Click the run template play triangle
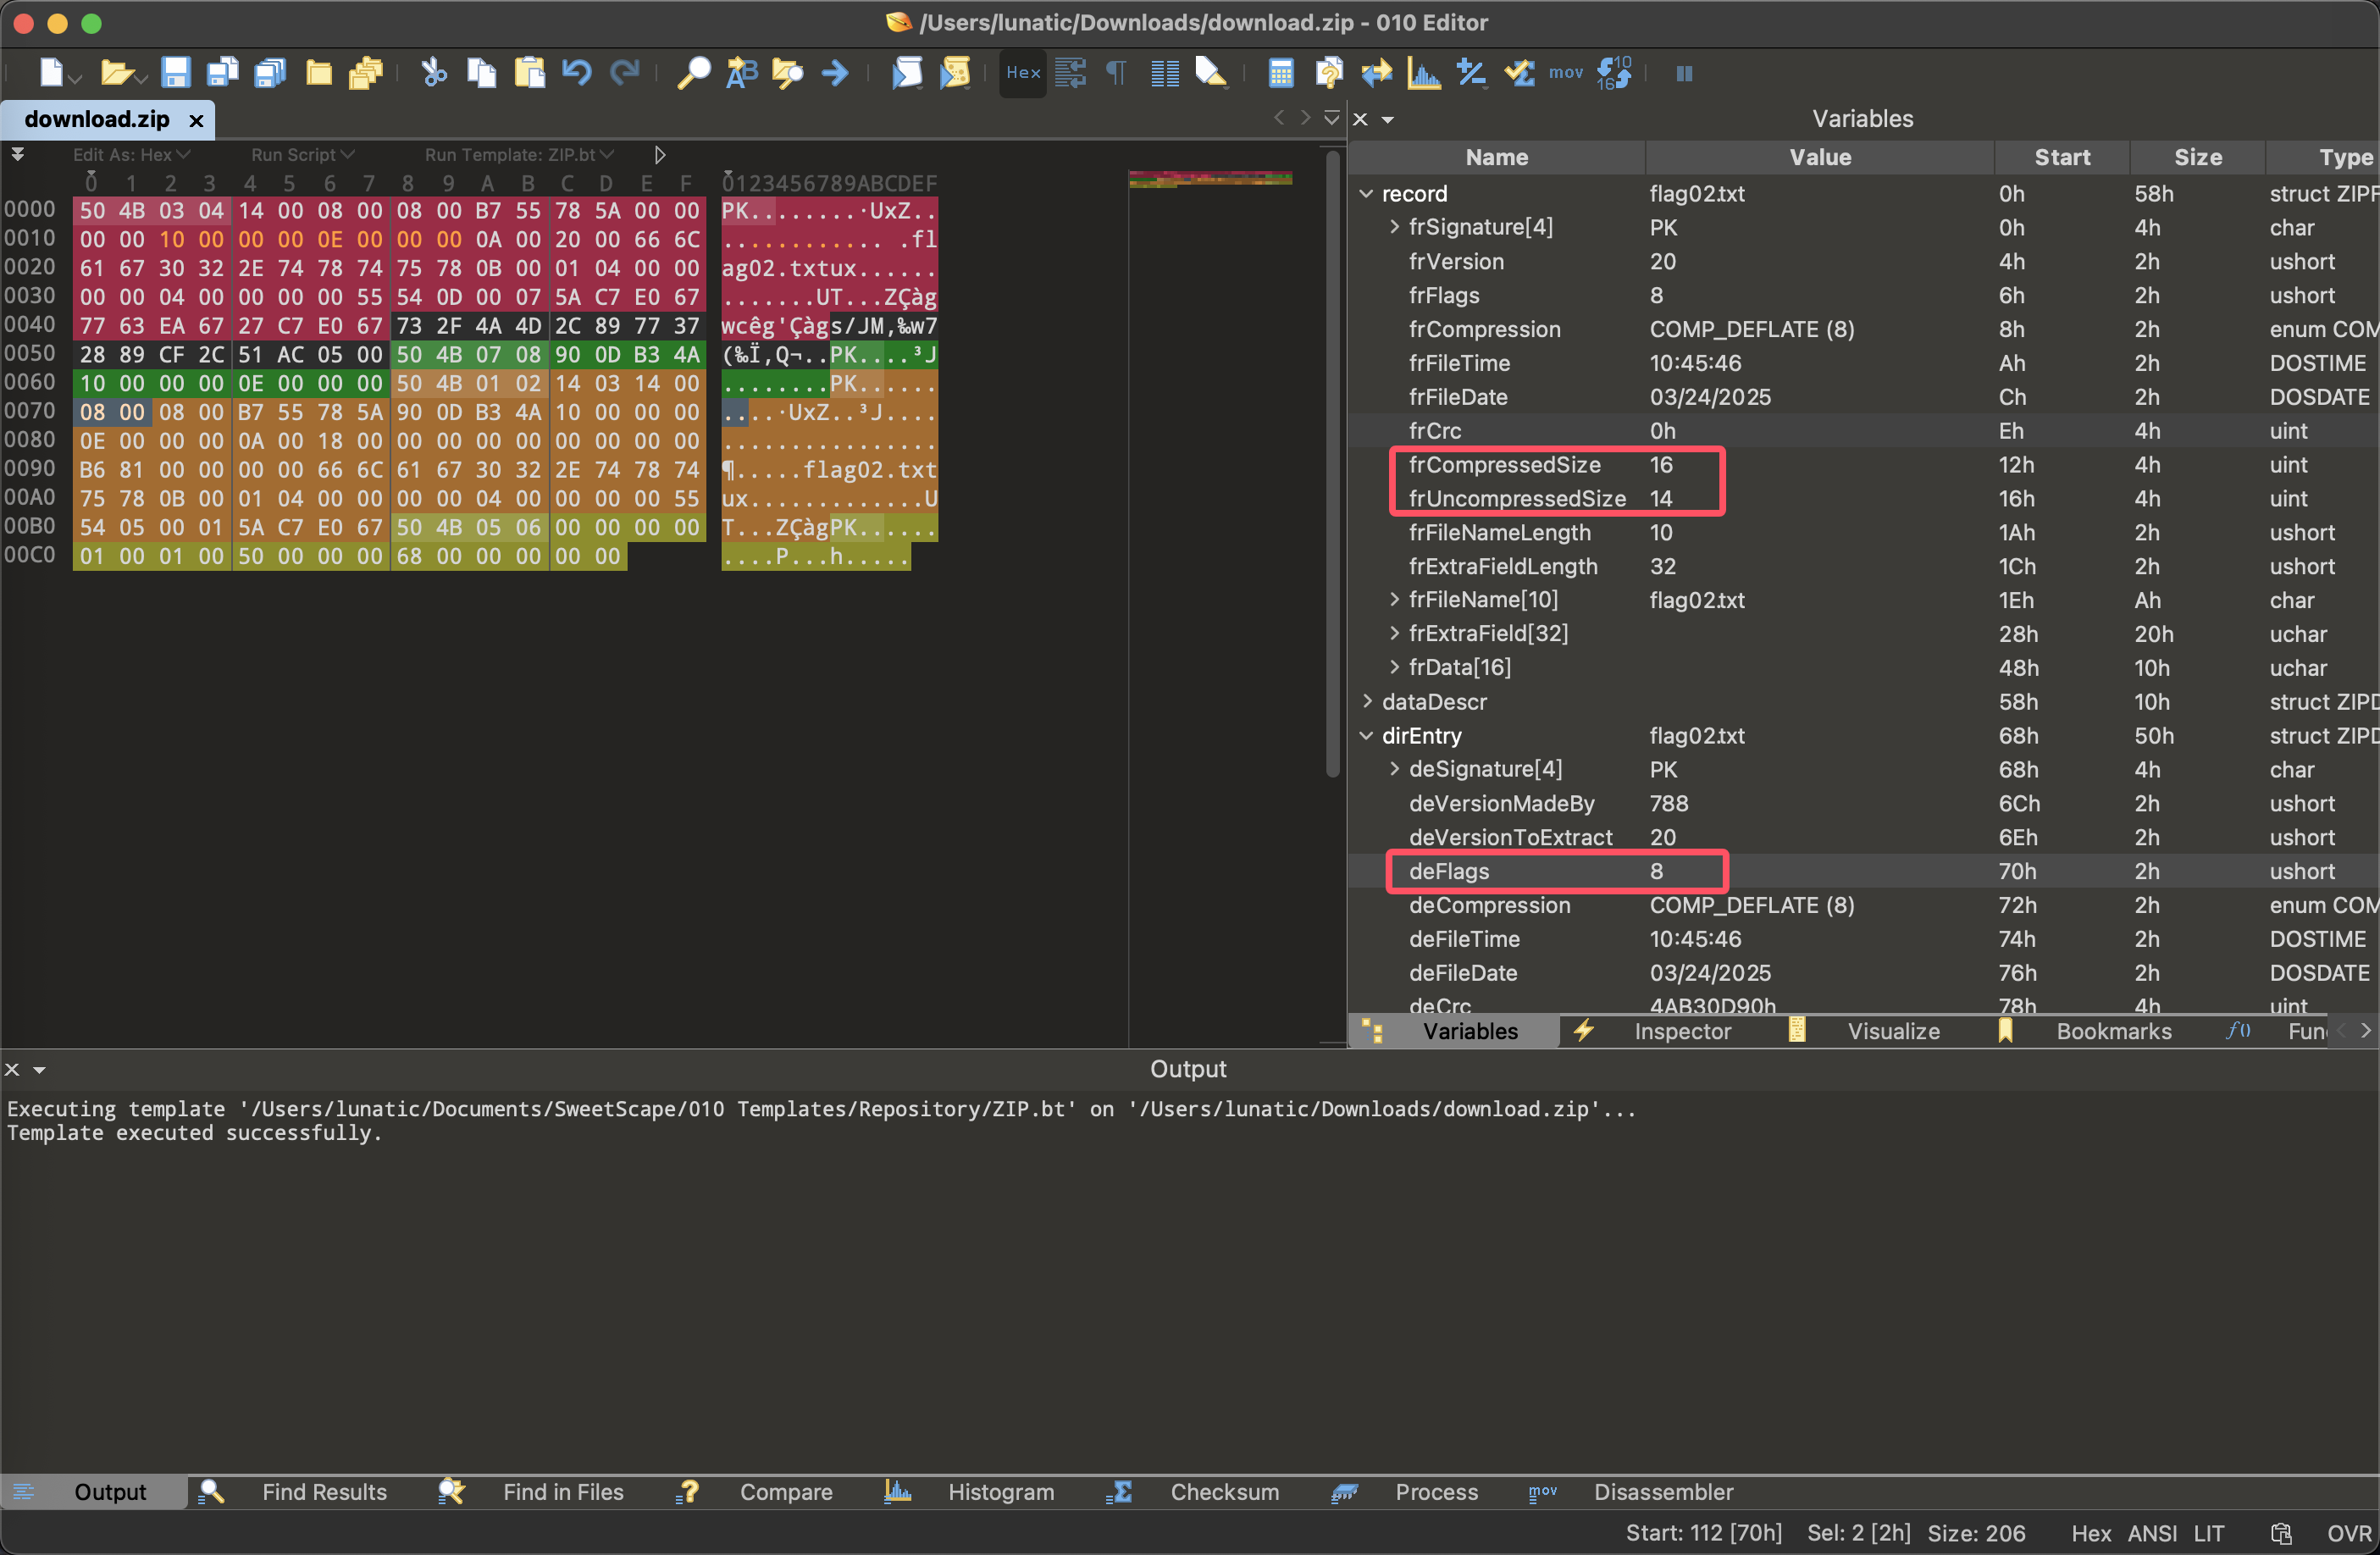The image size is (2380, 1555). 660,155
